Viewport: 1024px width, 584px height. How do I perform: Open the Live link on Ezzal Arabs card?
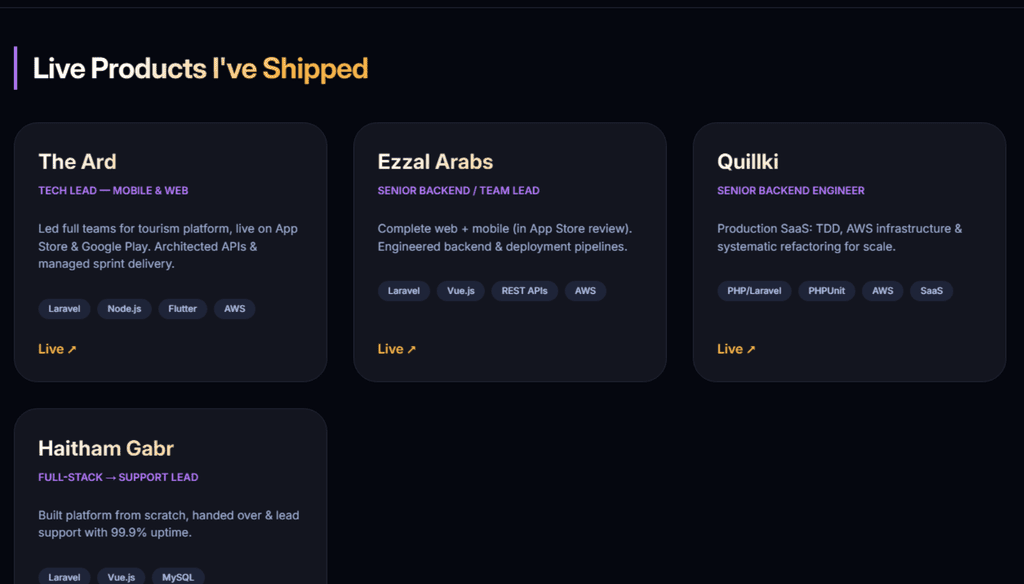click(x=396, y=349)
